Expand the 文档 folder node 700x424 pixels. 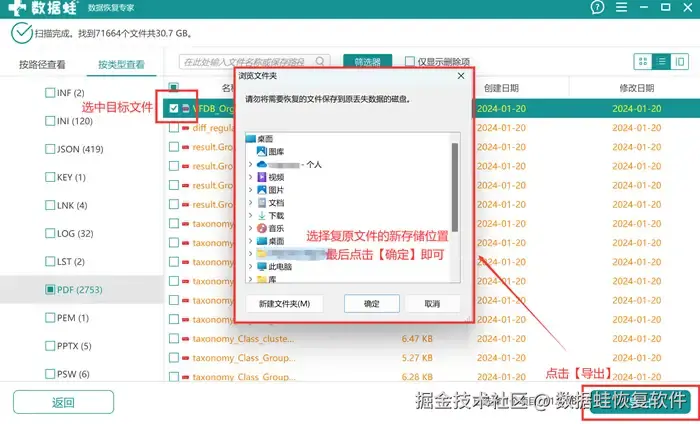click(250, 203)
